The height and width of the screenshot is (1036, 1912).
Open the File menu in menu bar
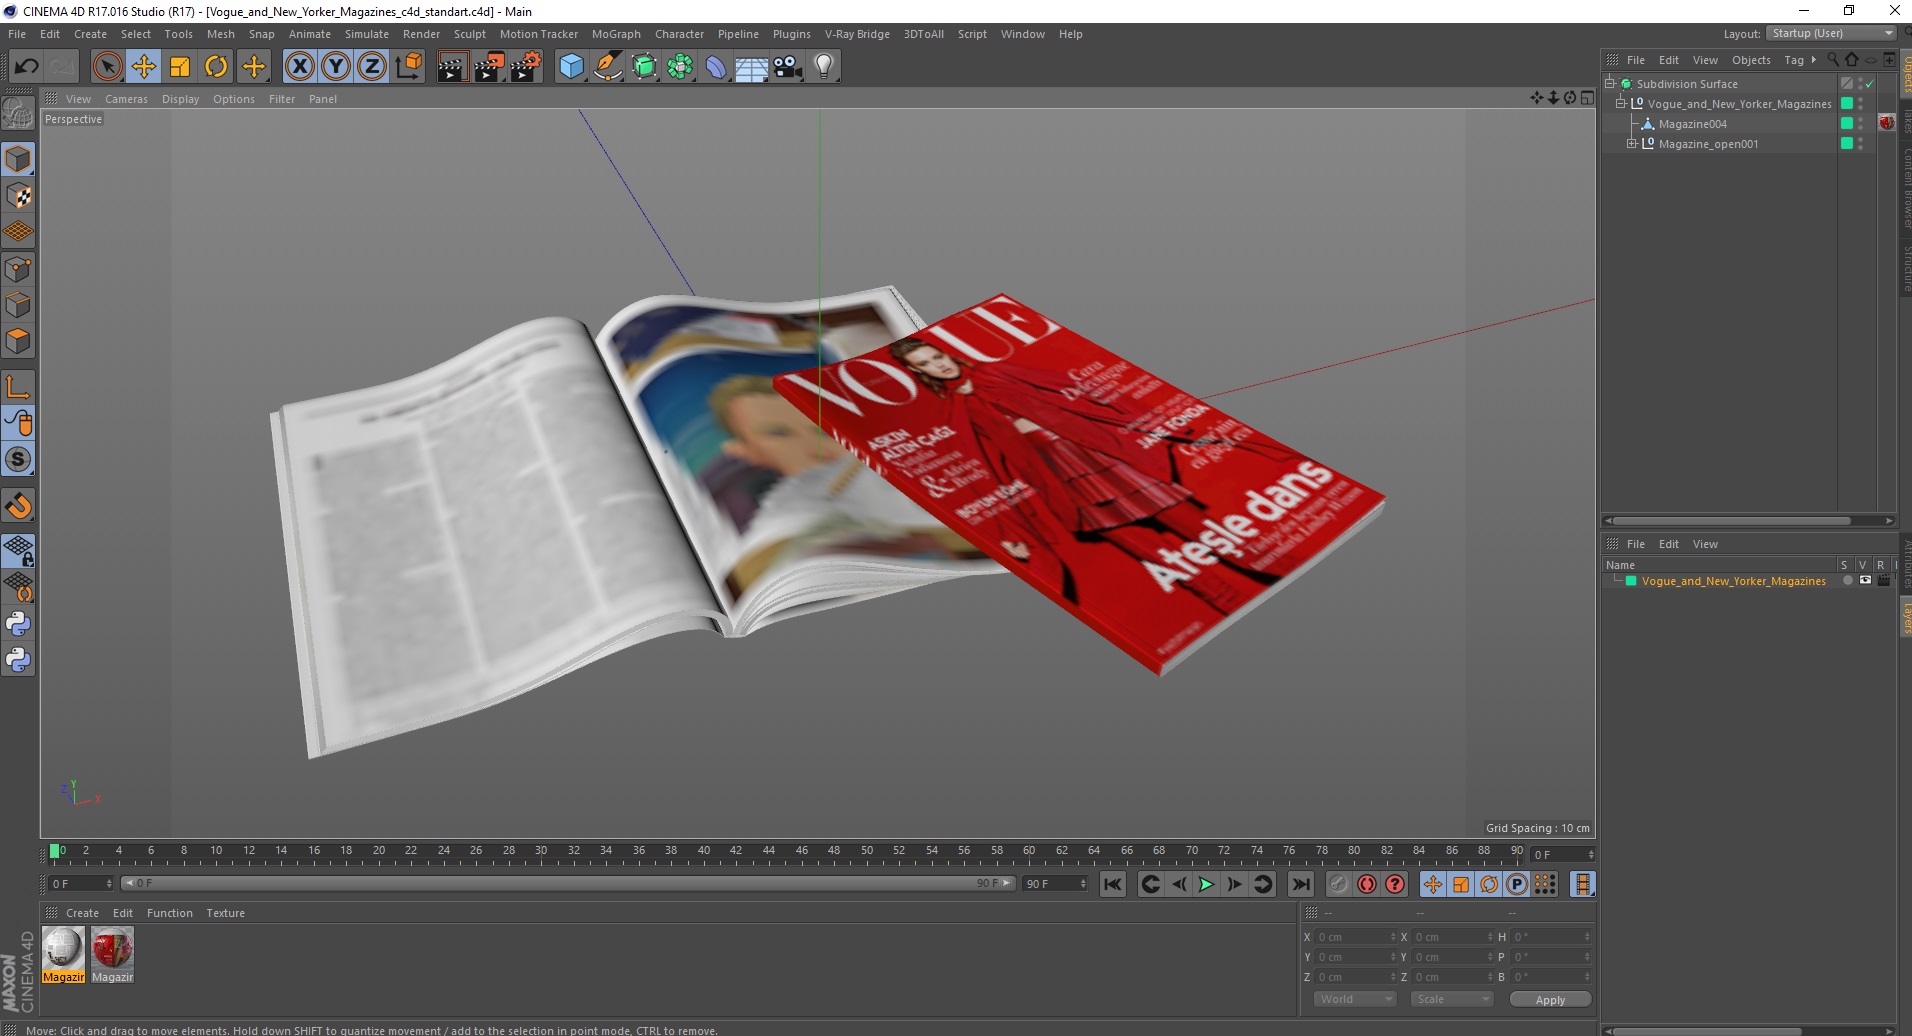coord(17,34)
